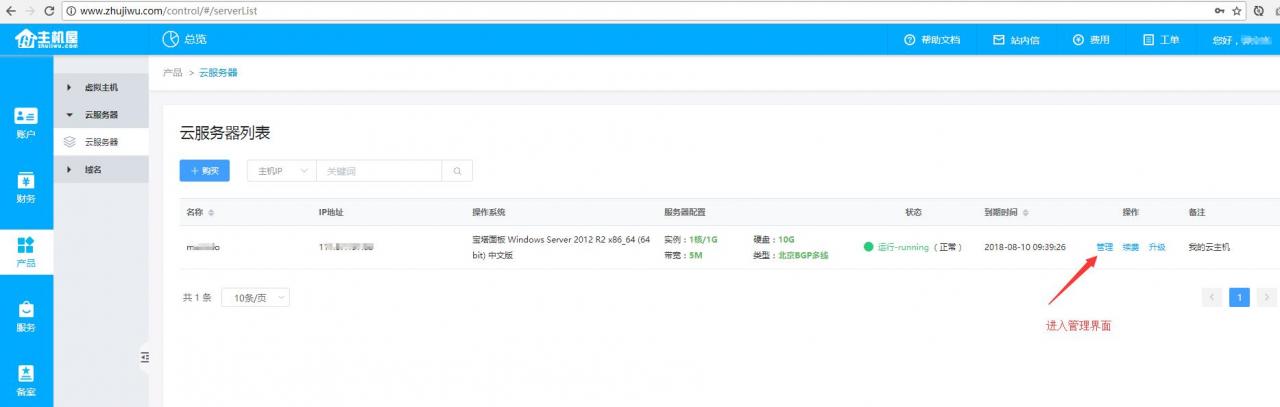Click the 购买 button

(205, 171)
